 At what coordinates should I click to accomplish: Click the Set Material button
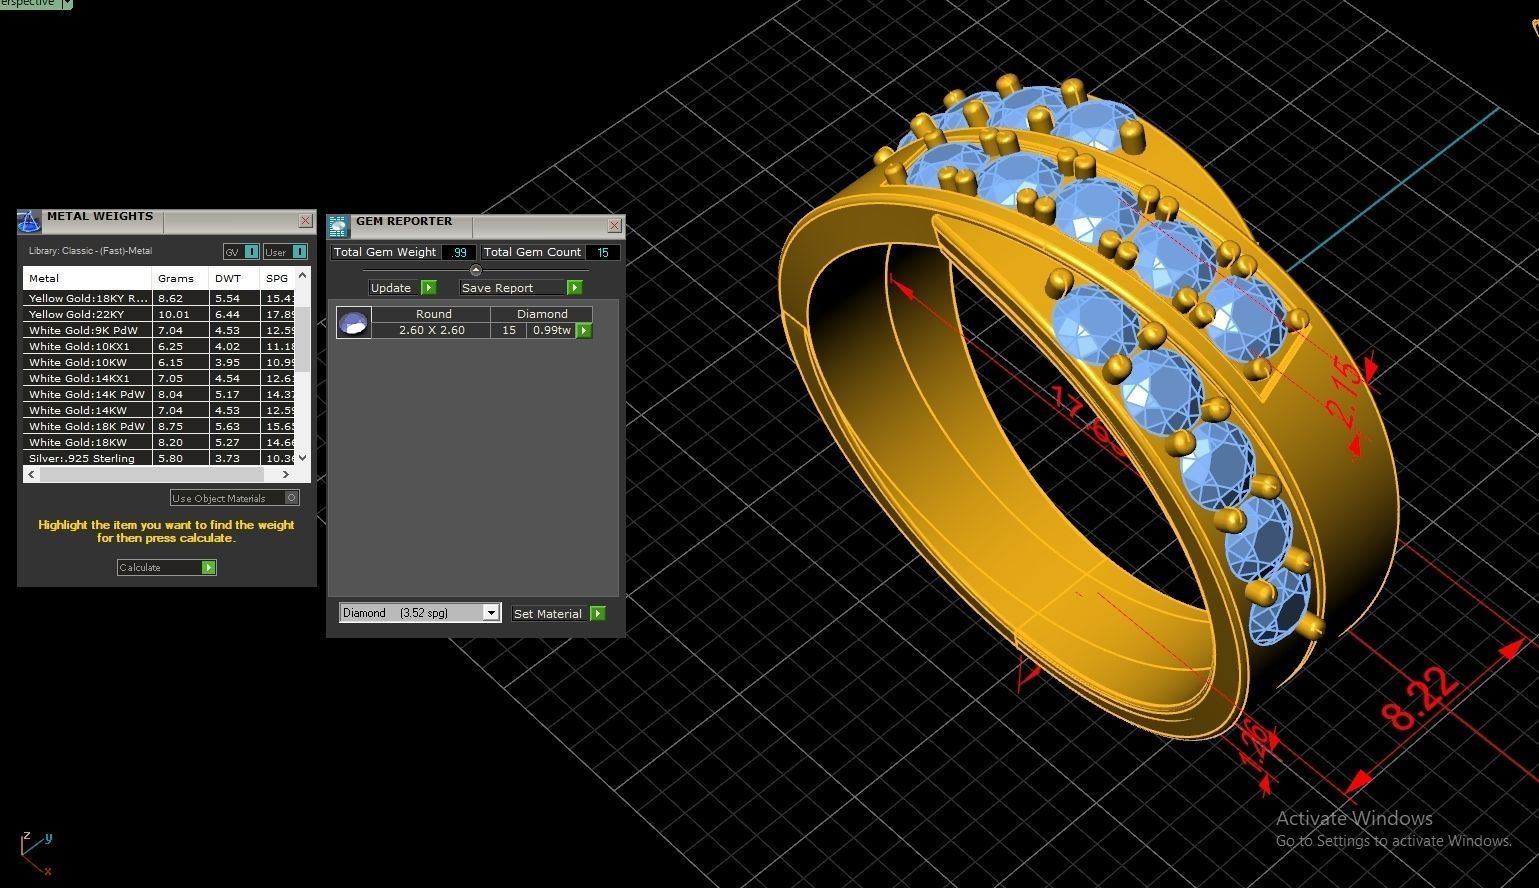click(x=558, y=614)
